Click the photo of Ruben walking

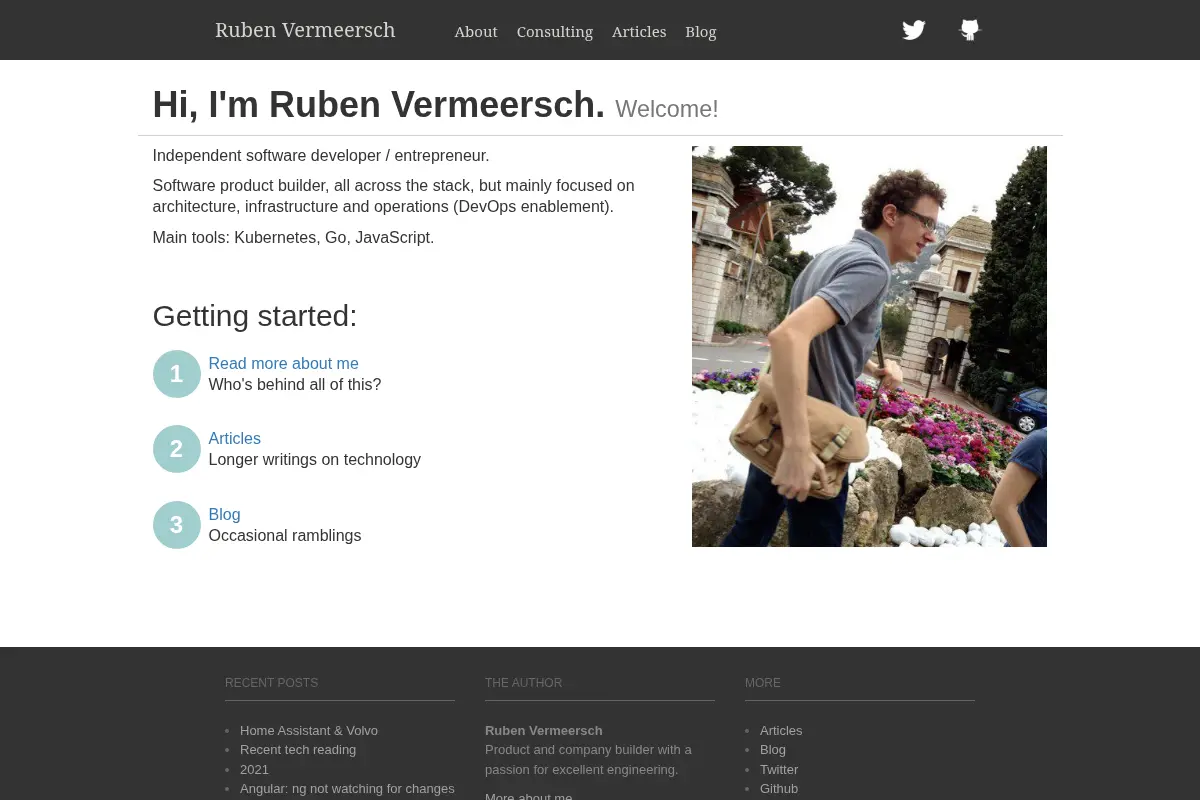(869, 346)
